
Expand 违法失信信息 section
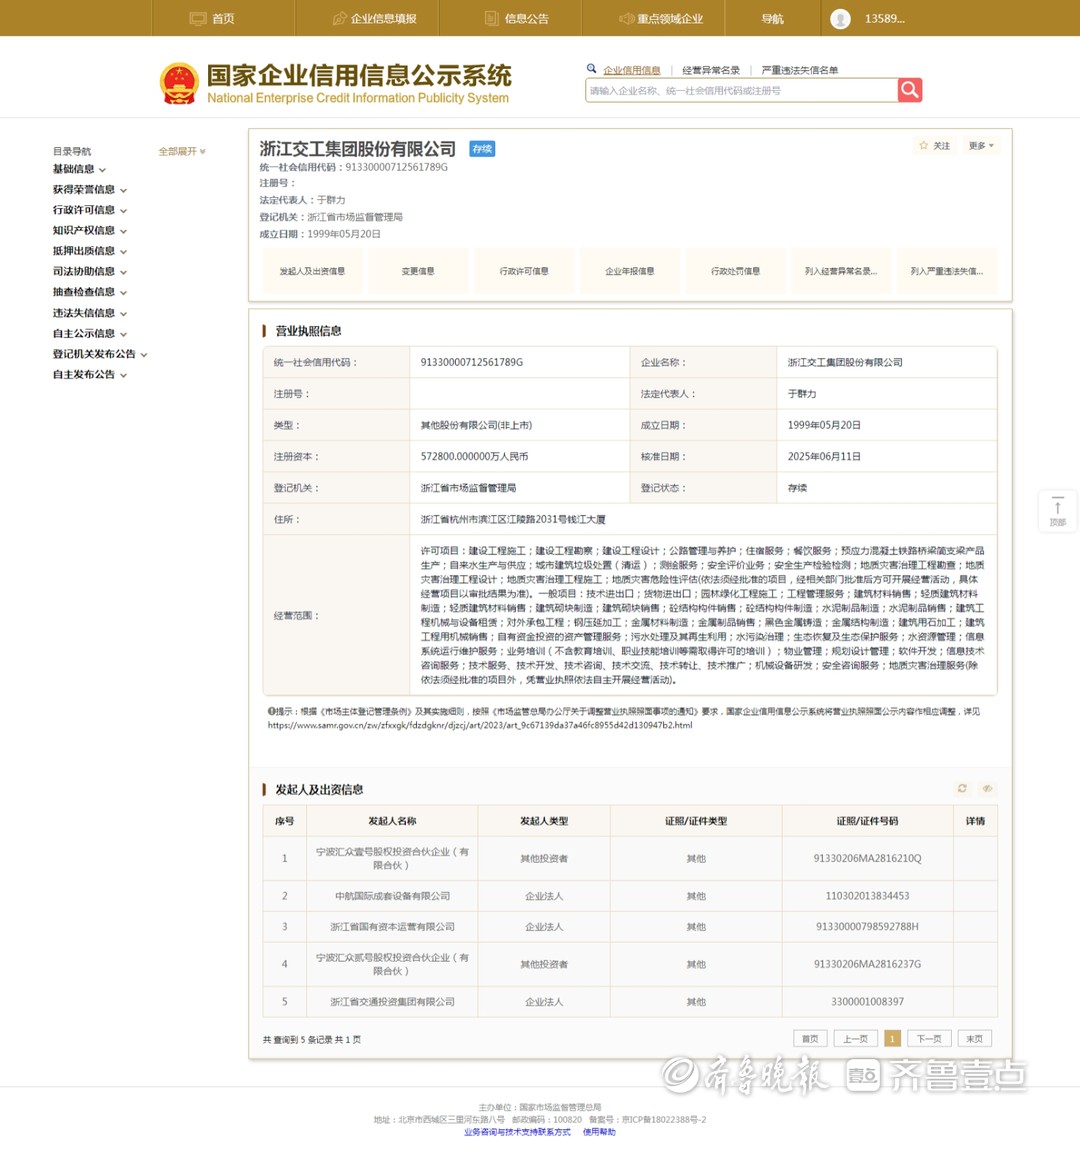point(89,312)
